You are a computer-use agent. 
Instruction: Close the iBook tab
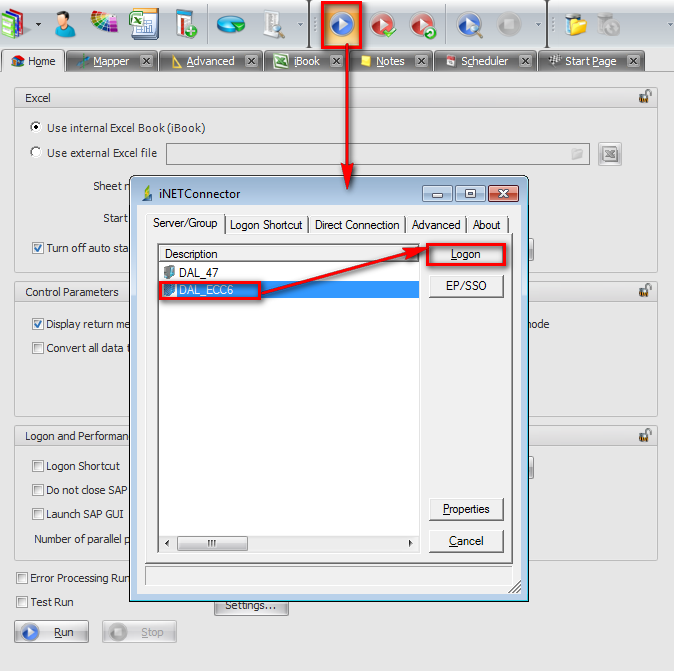(337, 61)
